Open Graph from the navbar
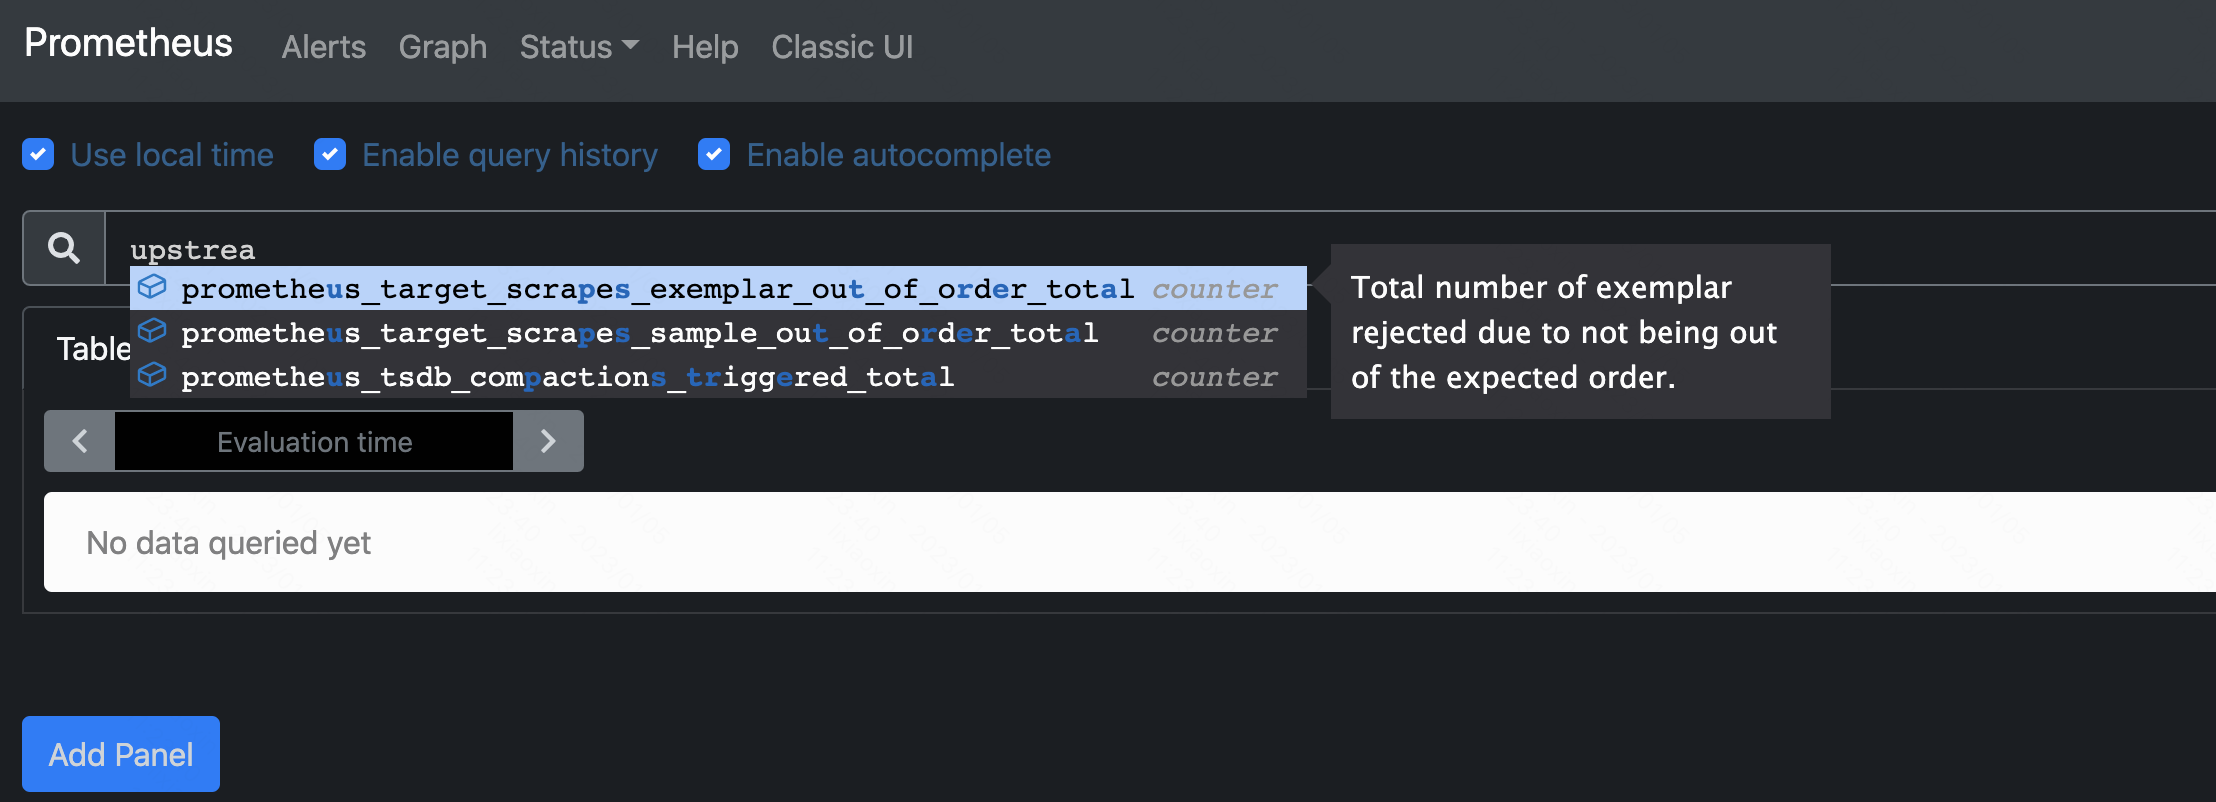This screenshot has height=802, width=2216. [x=443, y=47]
